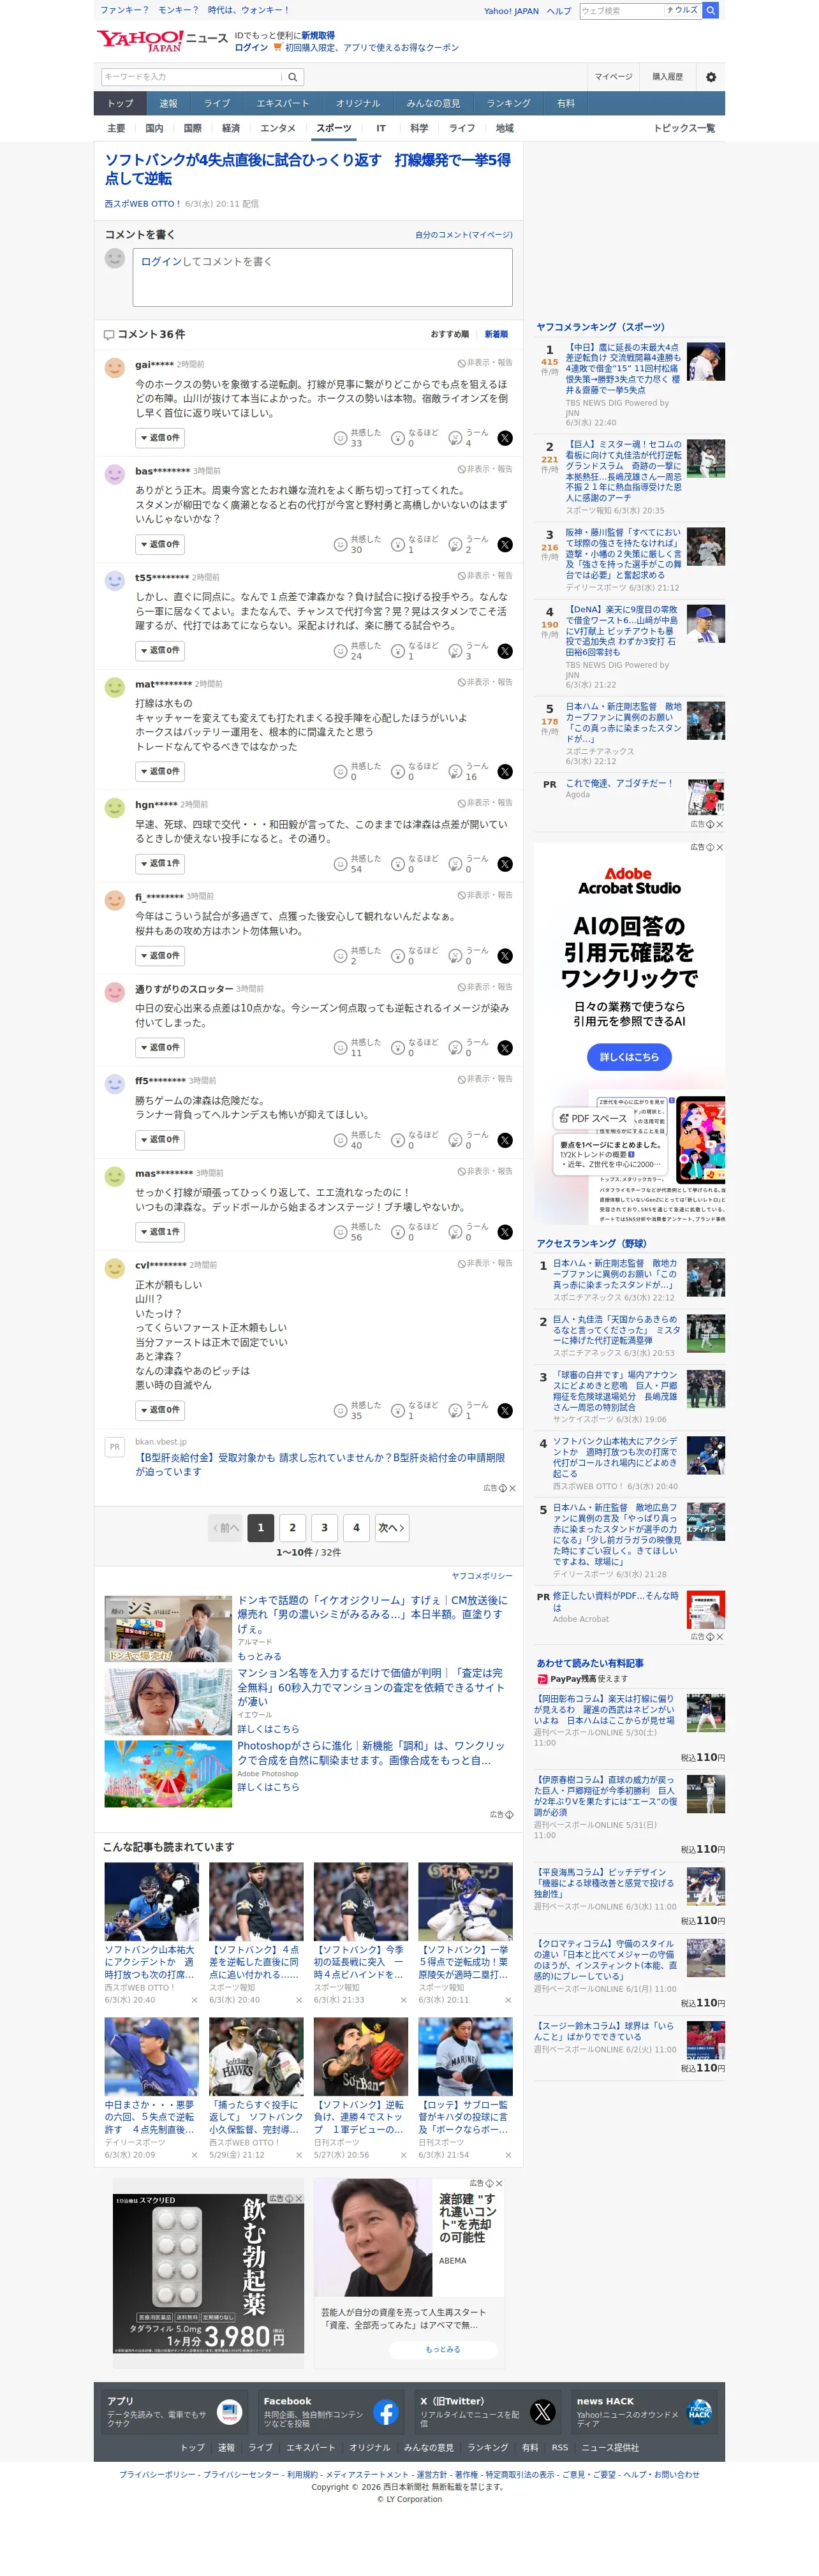The image size is (819, 2576).
Task: Focus the ウェブ検索 field at top
Action: (621, 11)
